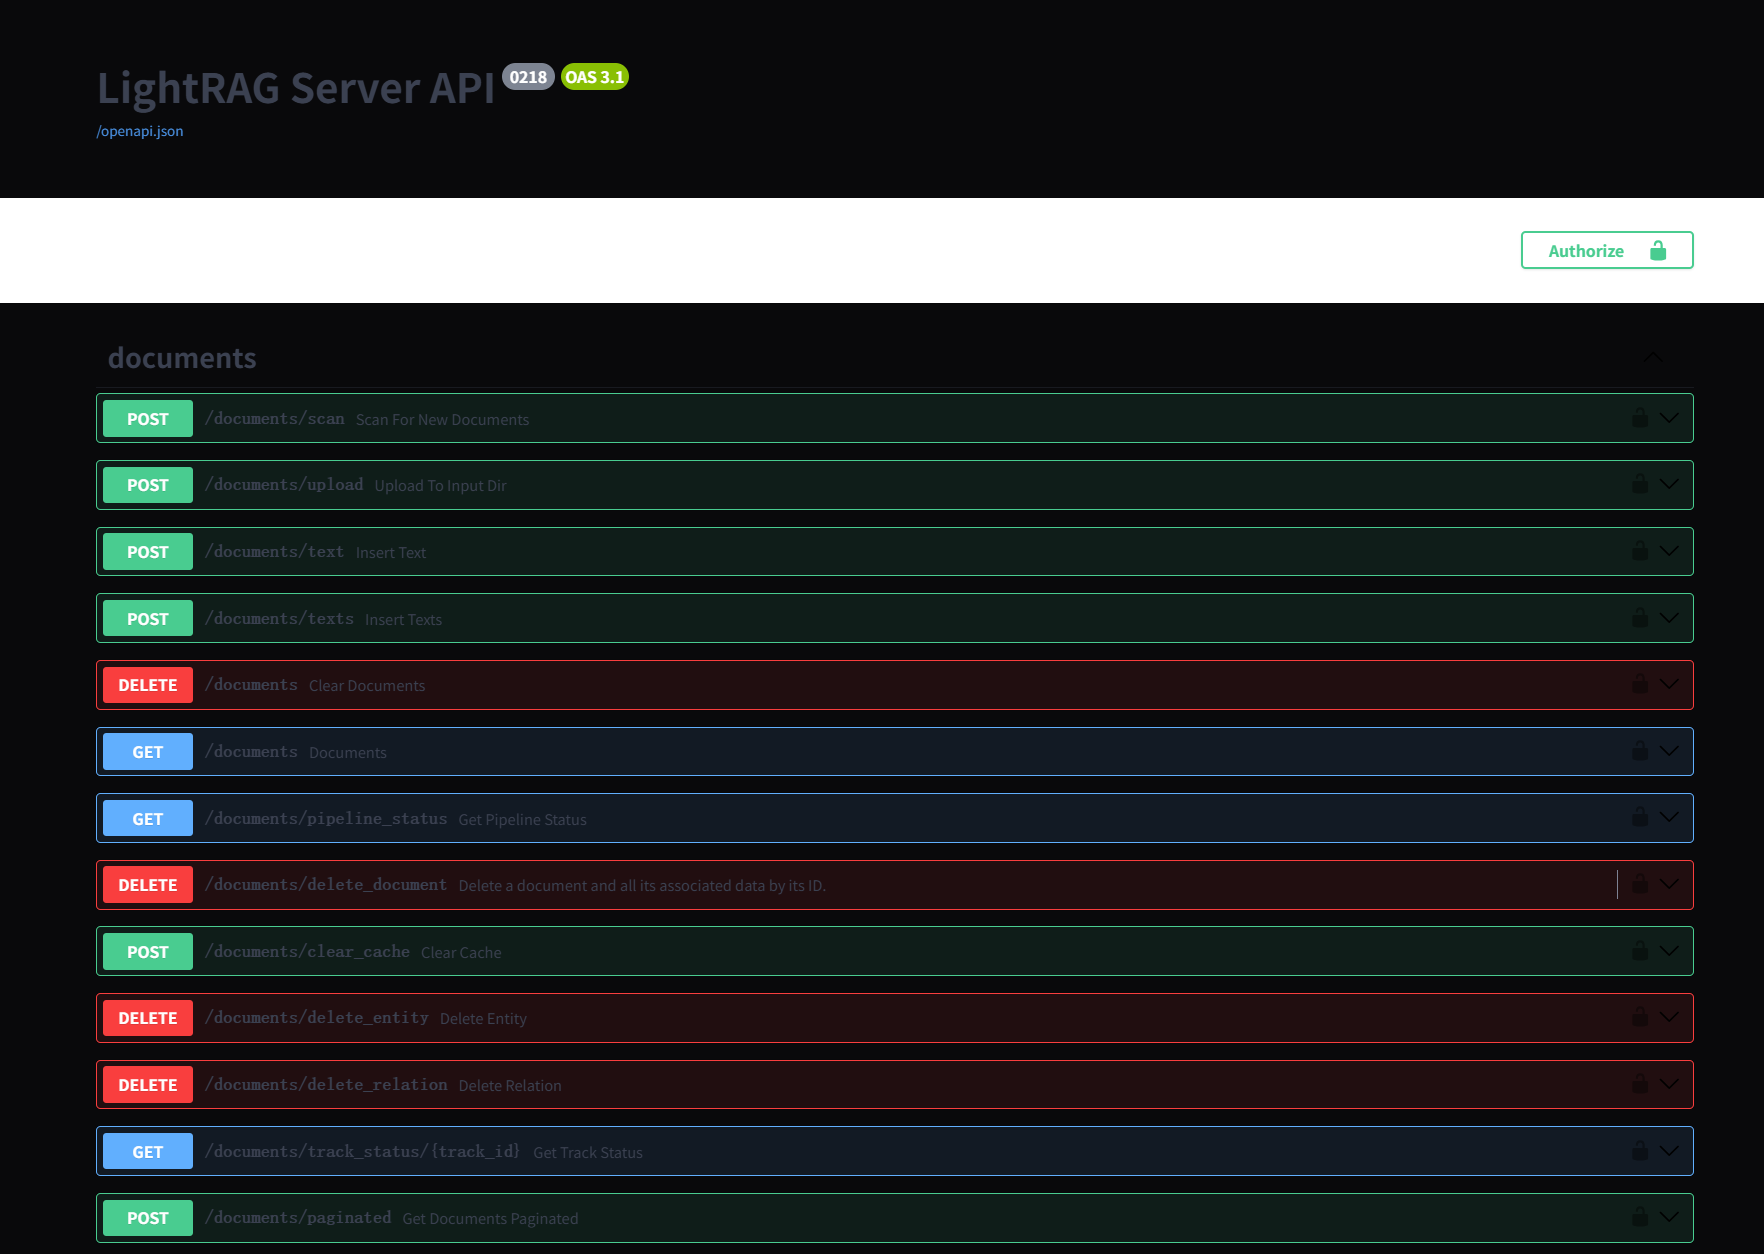
Task: Expand the /documents/texts endpoint chevron
Action: (x=1669, y=618)
